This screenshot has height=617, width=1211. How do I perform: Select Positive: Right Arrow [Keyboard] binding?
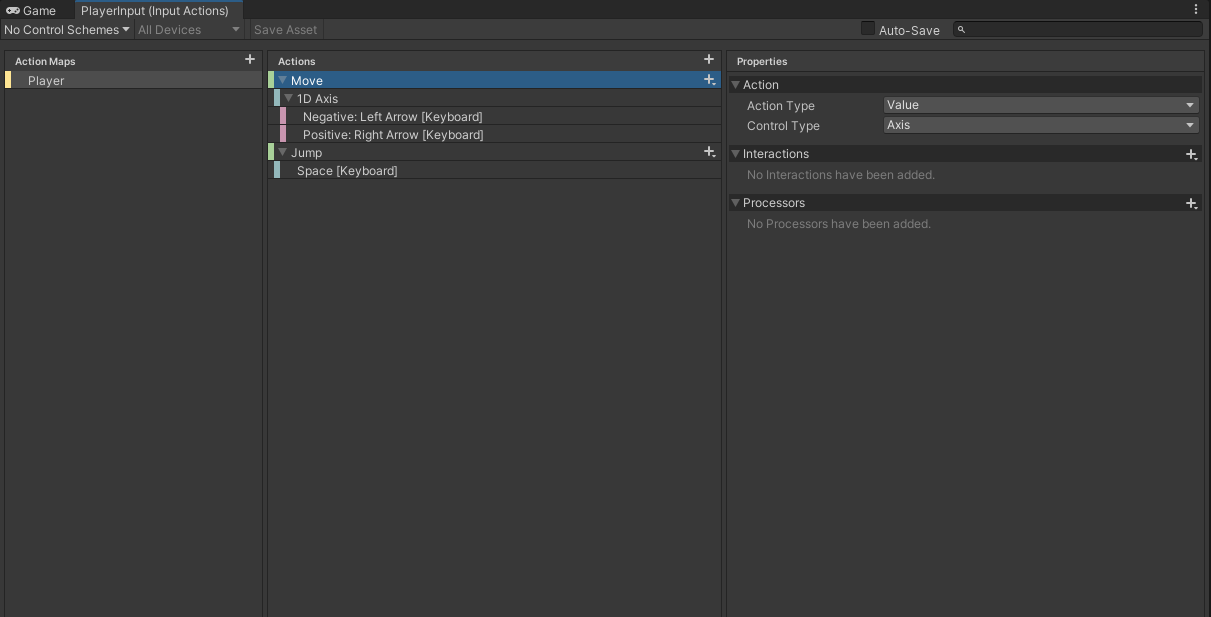[x=500, y=134]
